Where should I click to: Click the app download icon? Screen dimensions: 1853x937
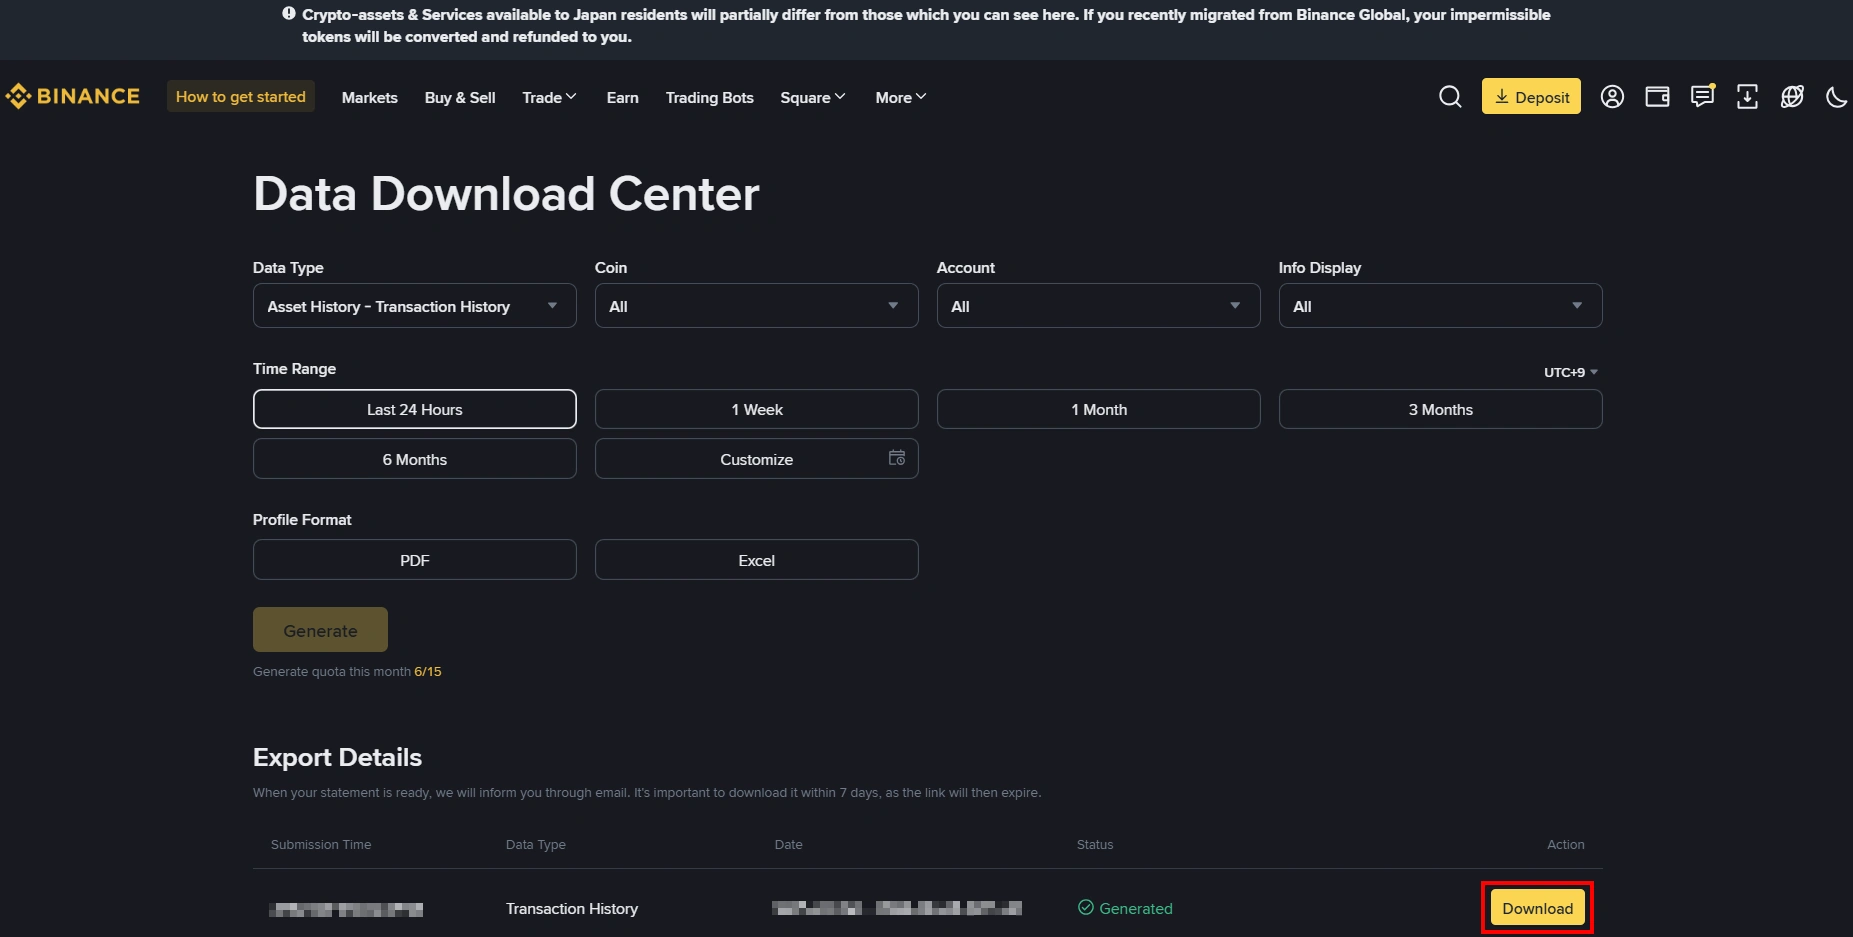(x=1747, y=96)
